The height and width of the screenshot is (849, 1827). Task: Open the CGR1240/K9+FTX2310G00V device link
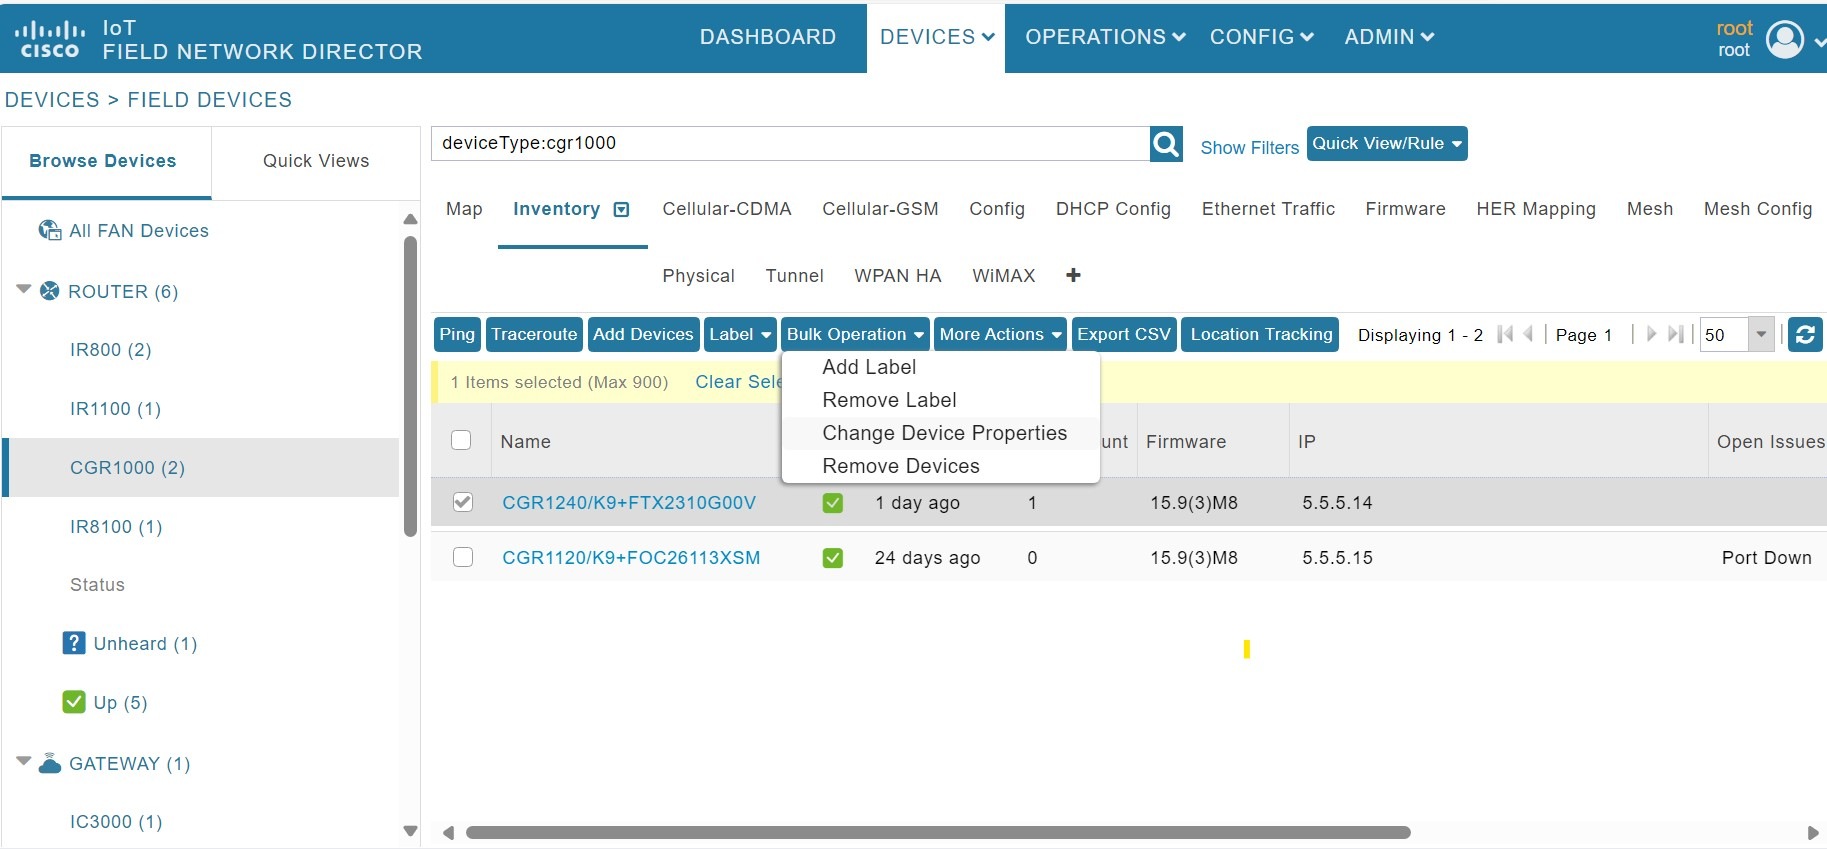[x=629, y=503]
